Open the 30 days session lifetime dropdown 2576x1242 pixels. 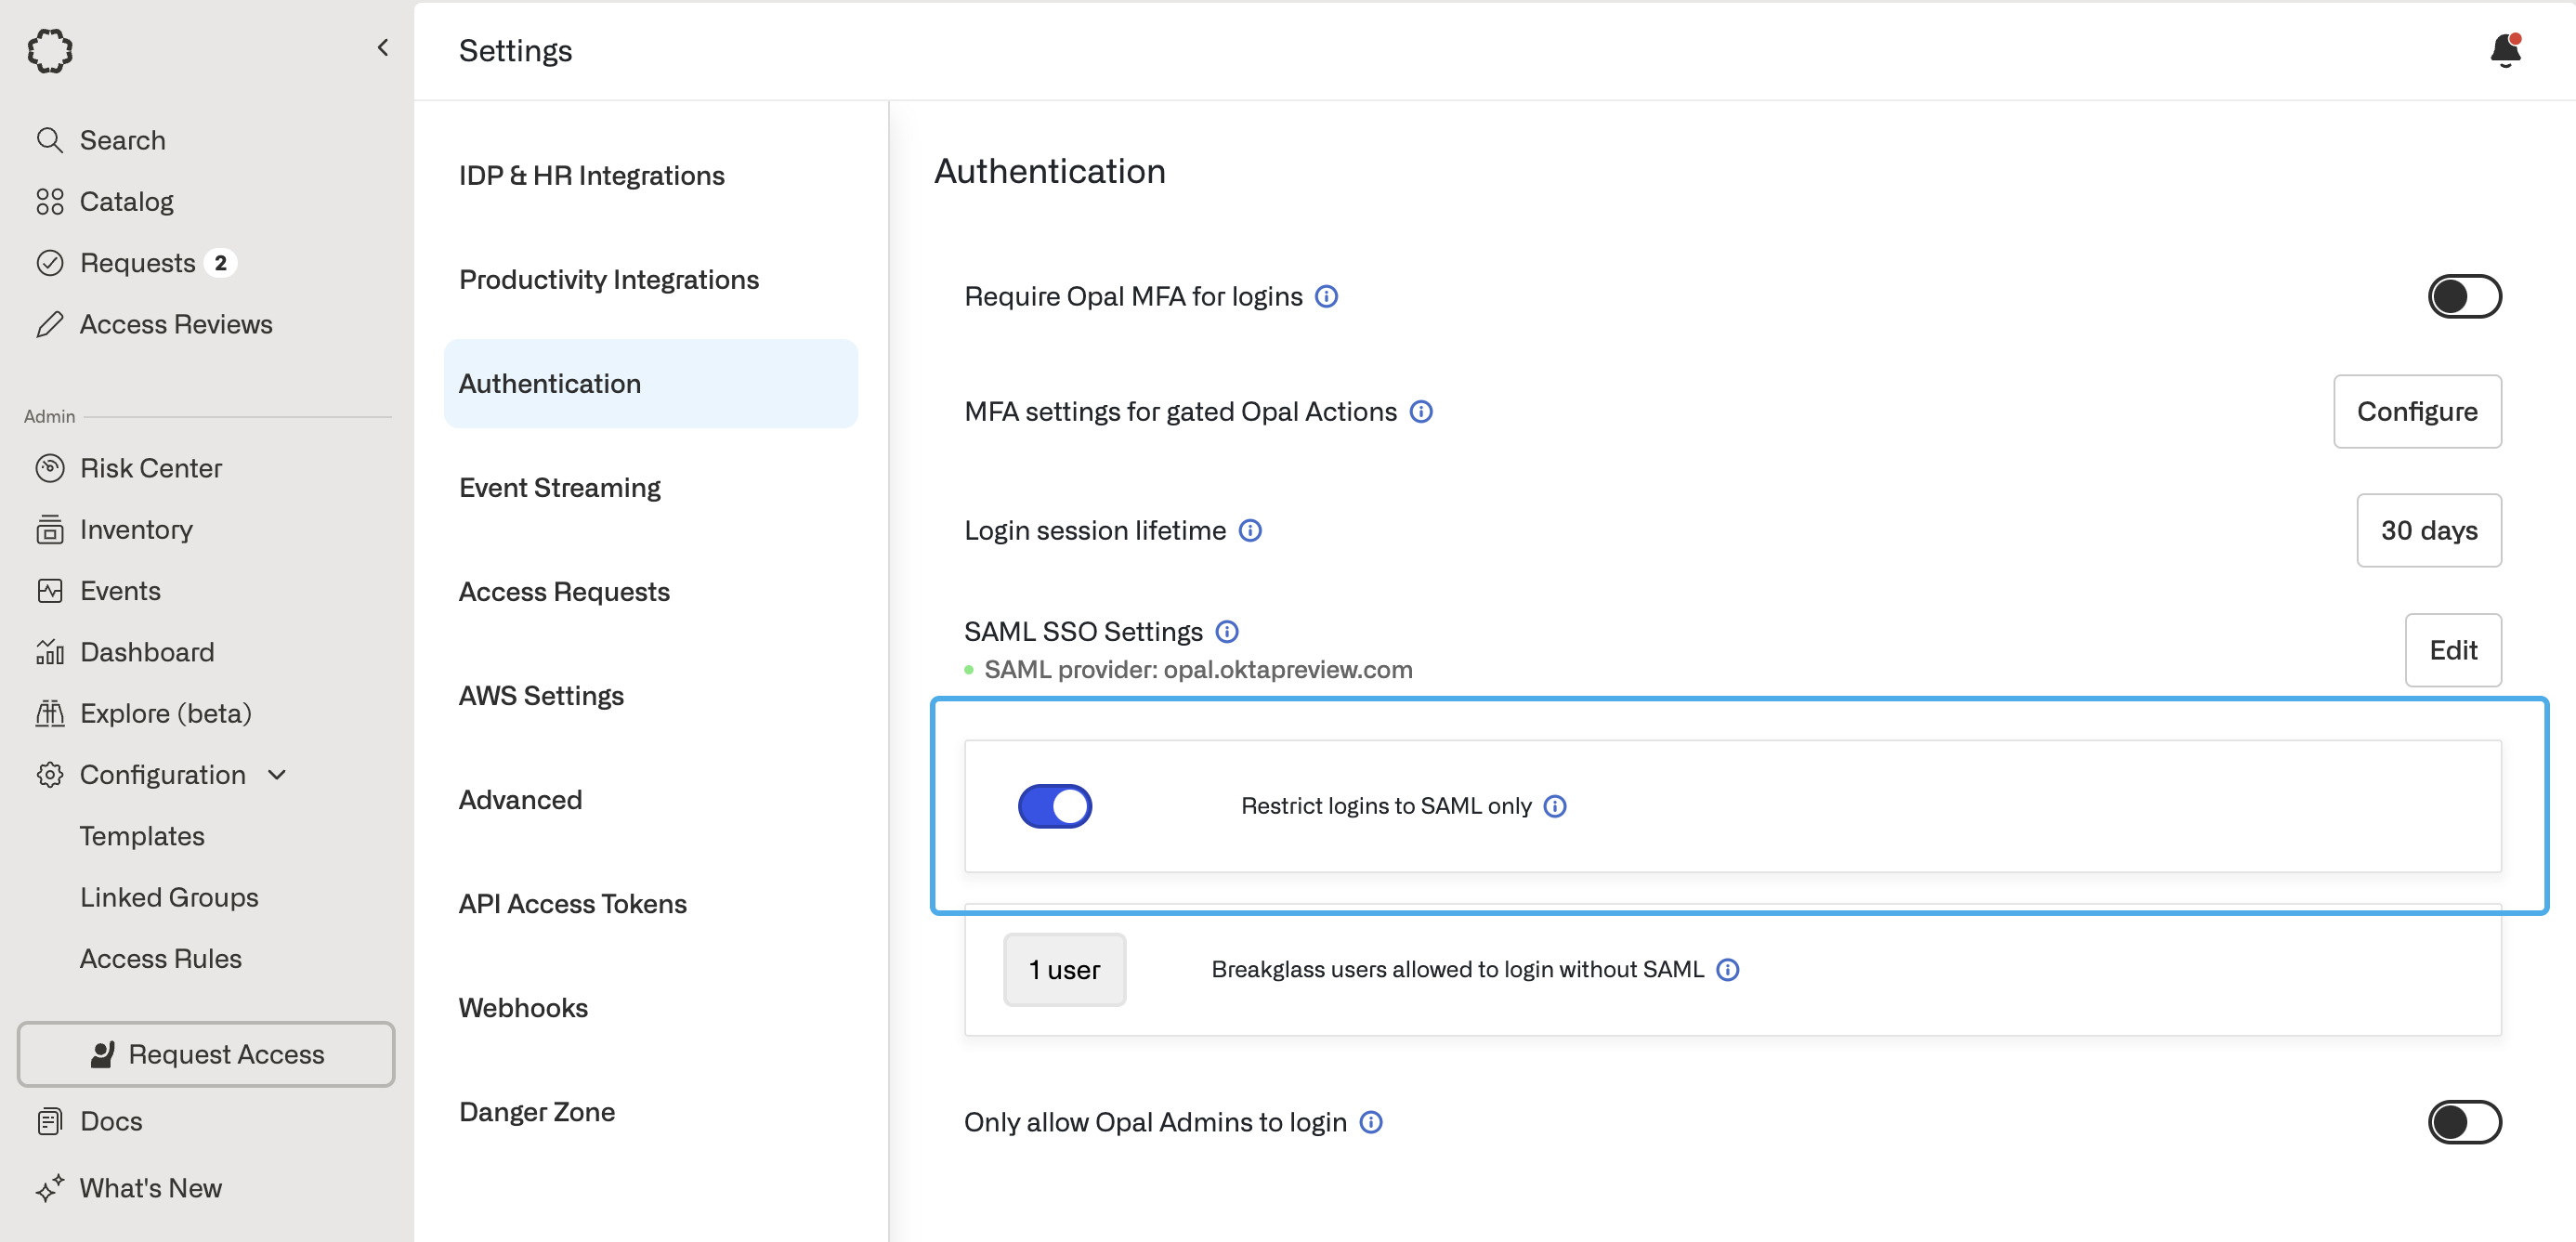pos(2428,531)
